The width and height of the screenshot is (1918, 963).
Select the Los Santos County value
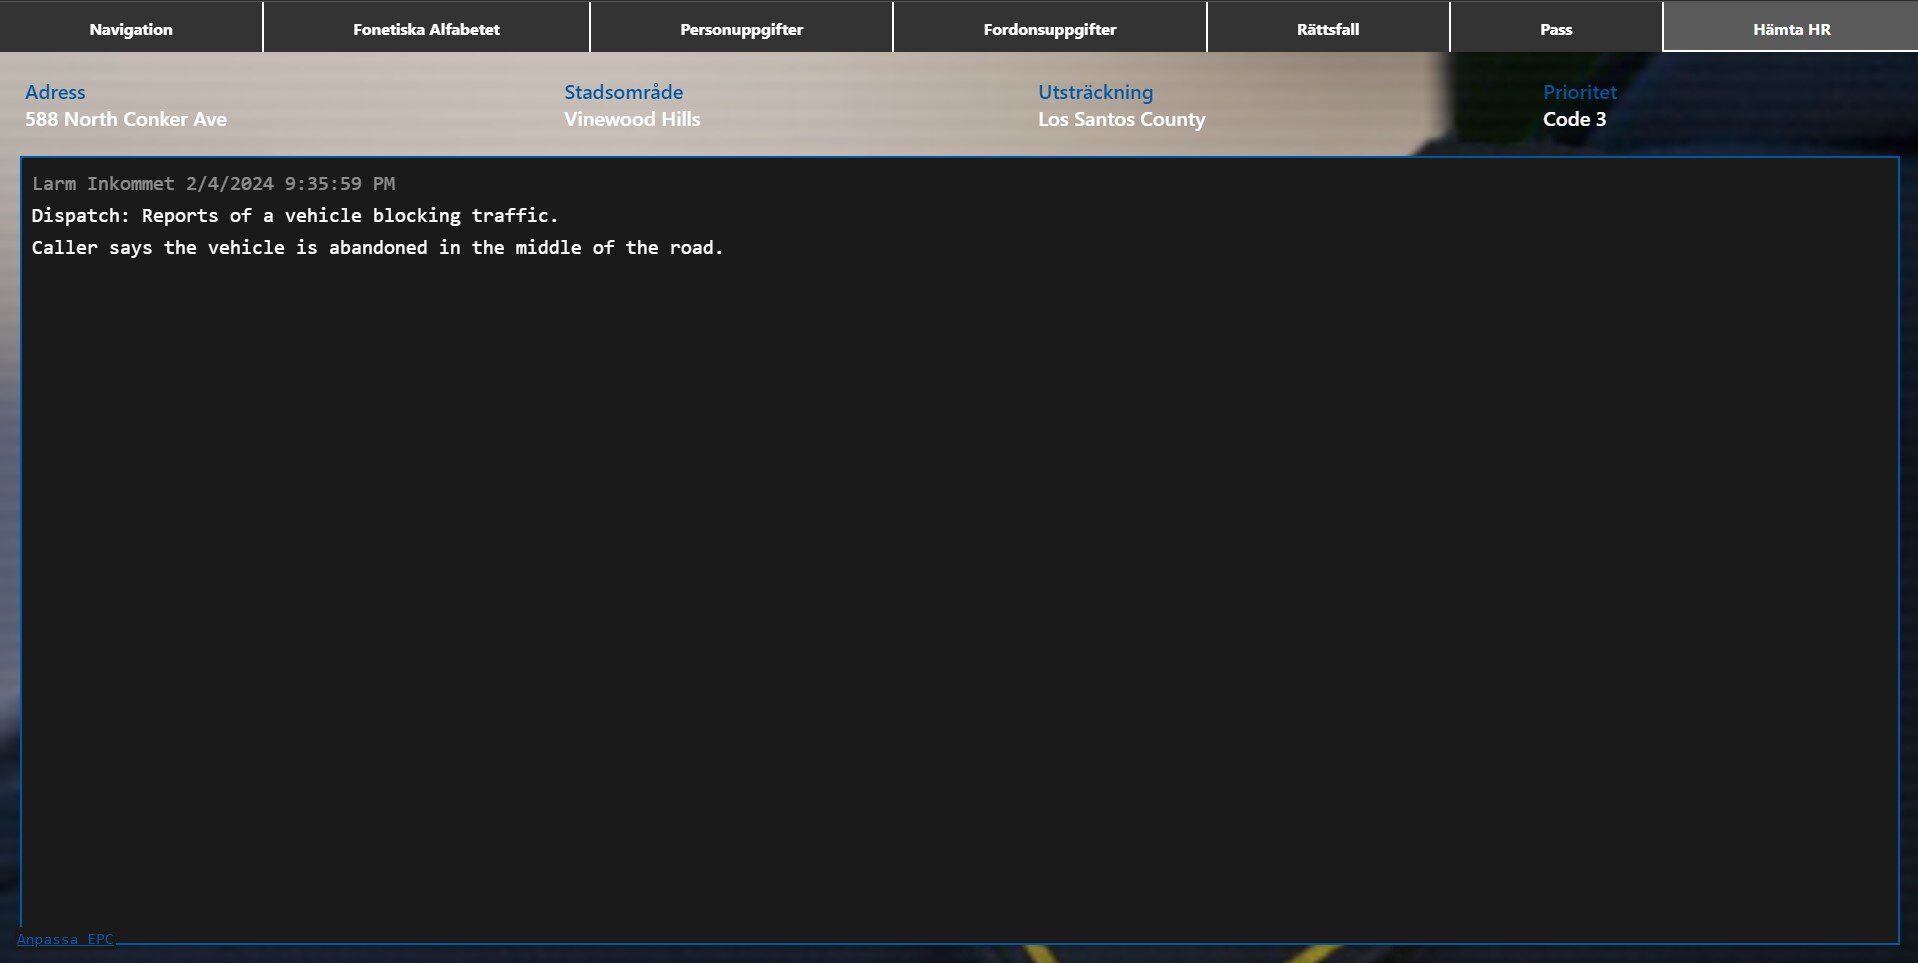point(1121,119)
